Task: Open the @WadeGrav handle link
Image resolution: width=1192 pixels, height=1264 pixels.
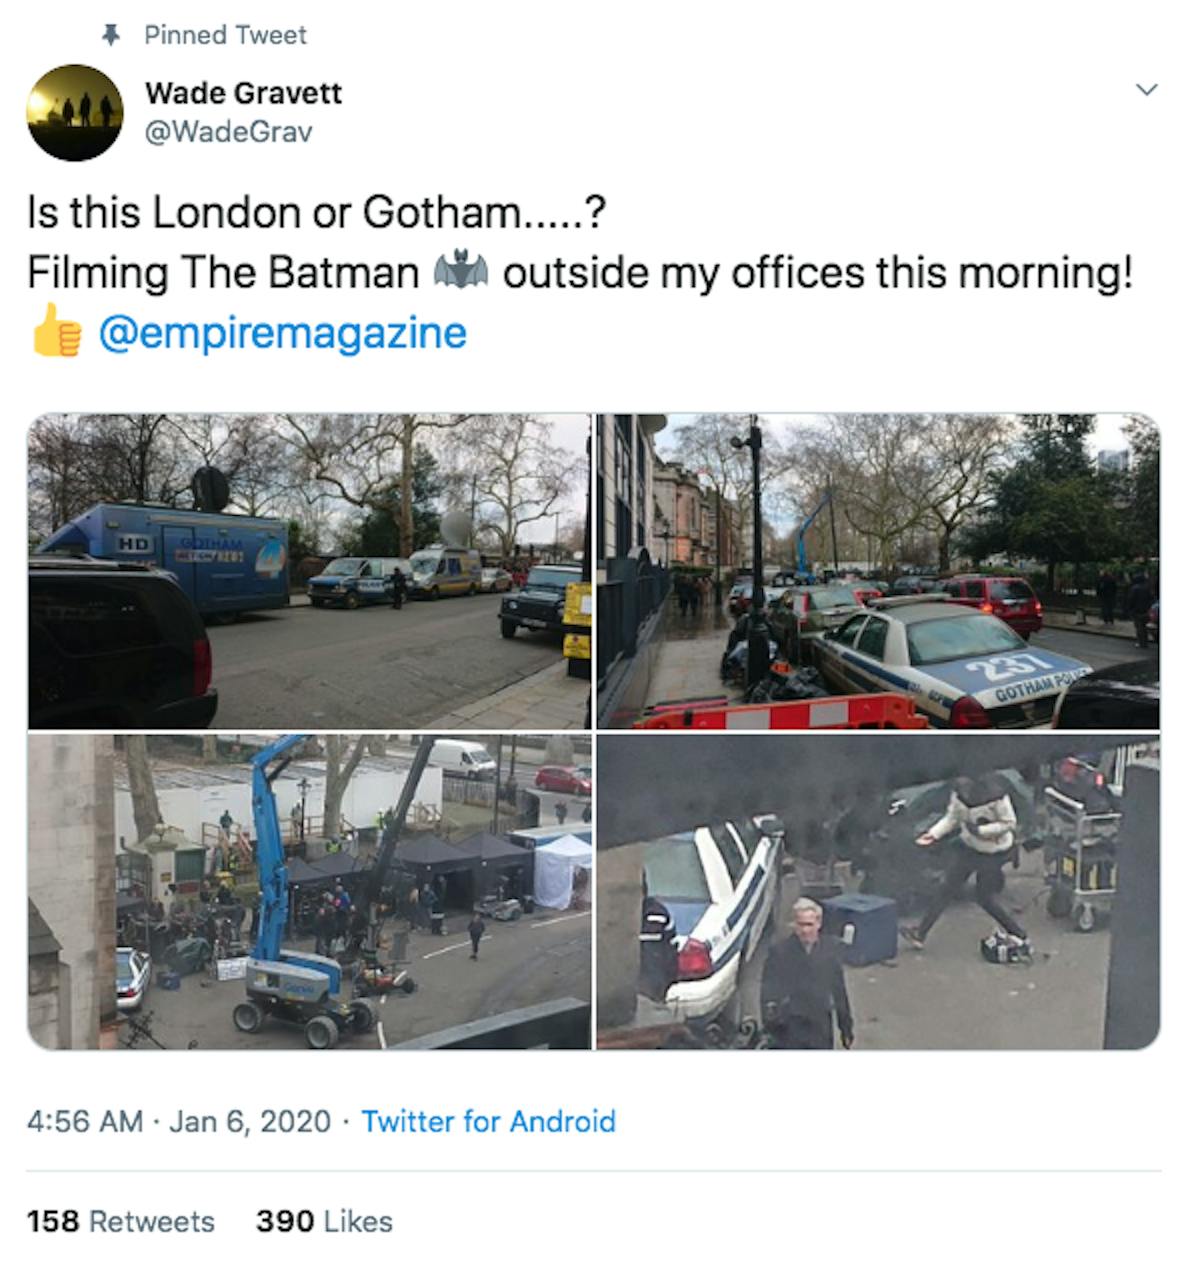Action: coord(228,132)
